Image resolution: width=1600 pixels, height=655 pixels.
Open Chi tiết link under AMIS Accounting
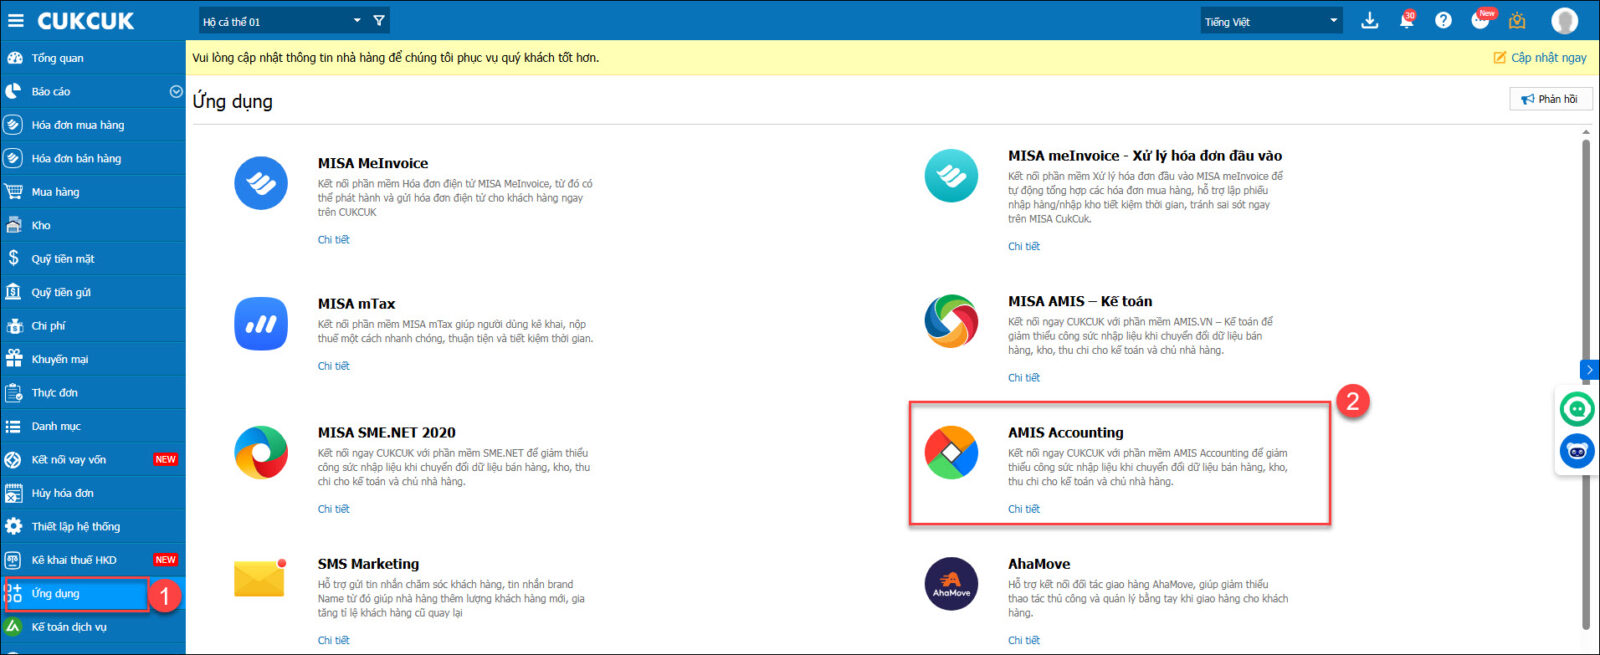click(1023, 509)
